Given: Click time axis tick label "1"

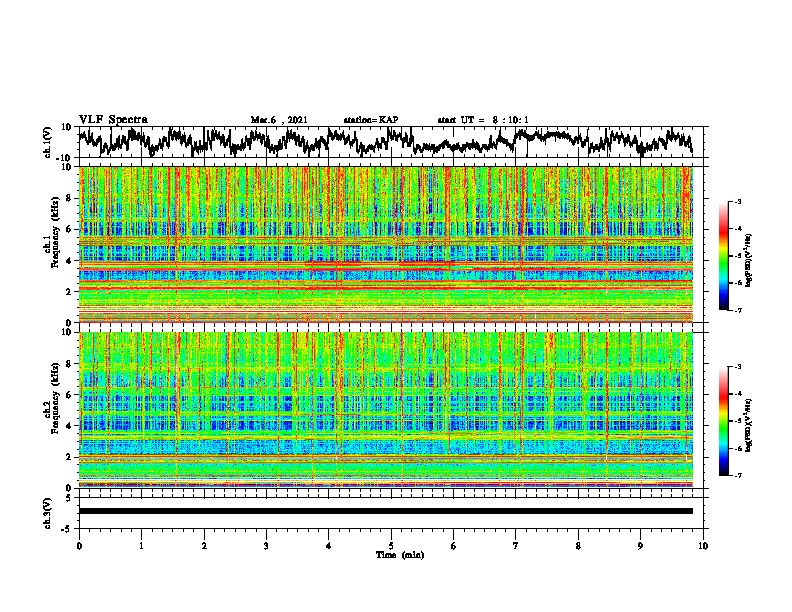Looking at the screenshot, I should coord(141,546).
